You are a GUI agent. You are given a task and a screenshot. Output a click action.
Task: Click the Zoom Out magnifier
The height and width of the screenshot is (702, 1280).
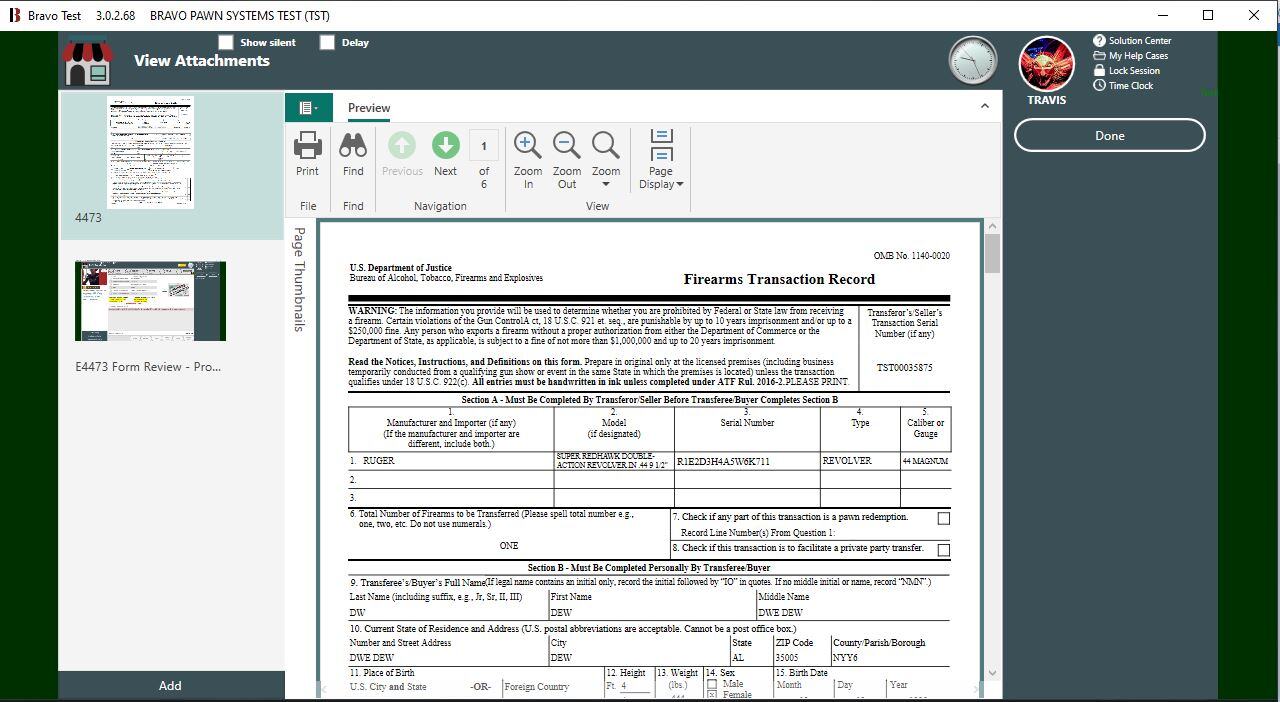[567, 146]
